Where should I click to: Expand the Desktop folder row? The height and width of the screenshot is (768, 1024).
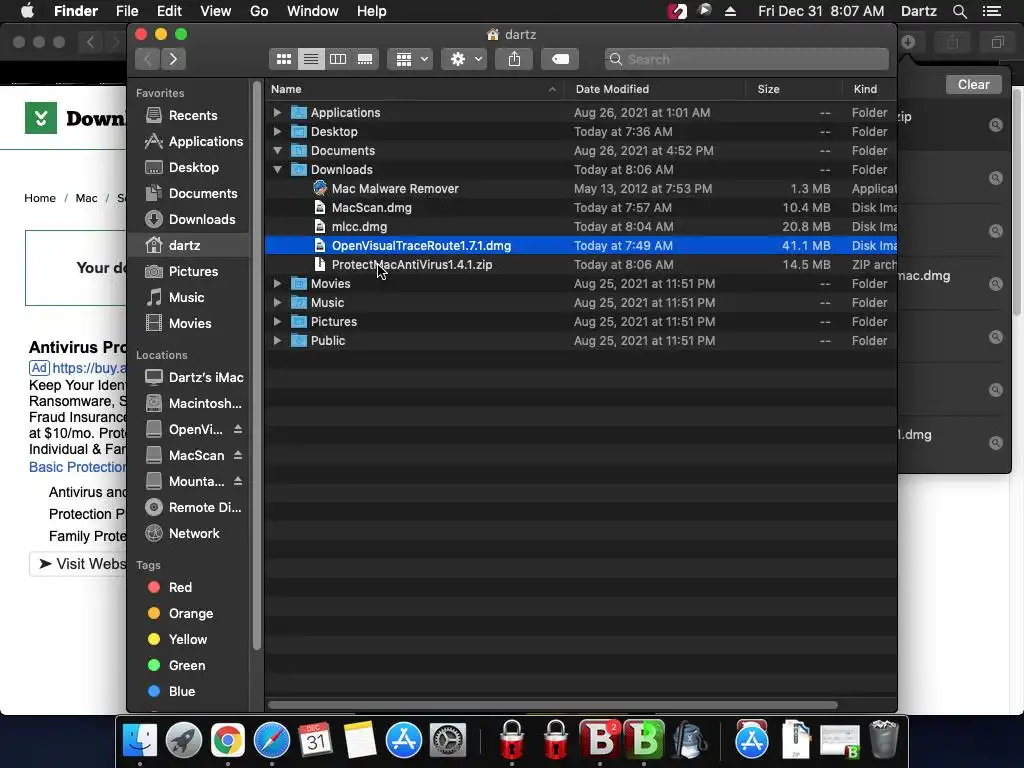point(277,131)
